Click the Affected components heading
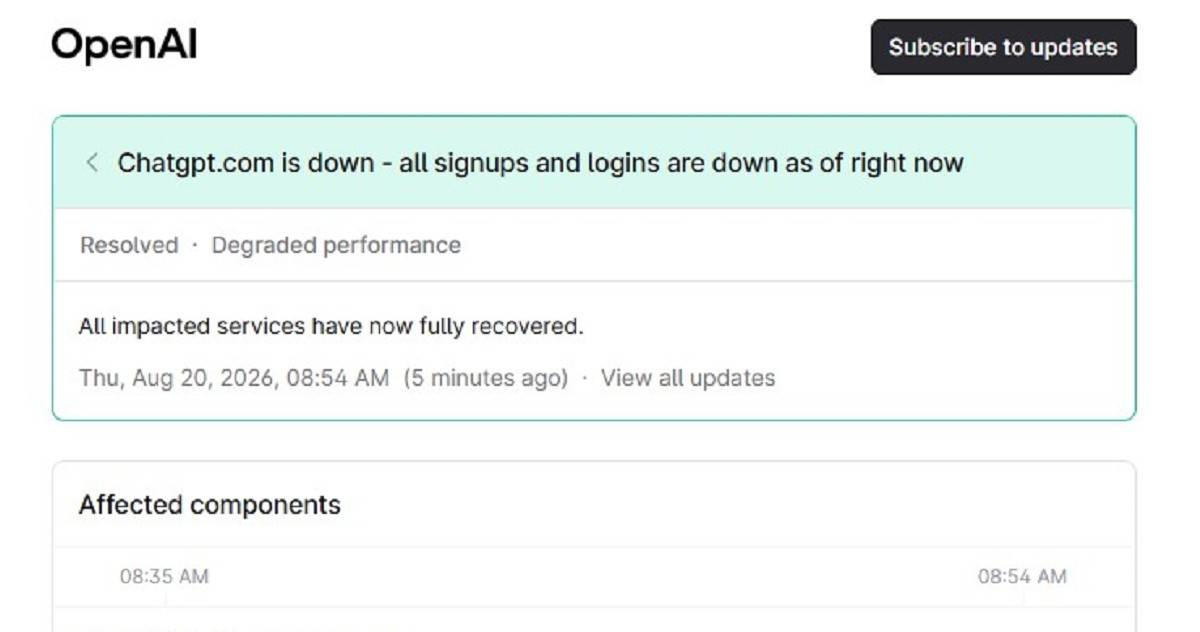The image size is (1200, 632). point(210,505)
